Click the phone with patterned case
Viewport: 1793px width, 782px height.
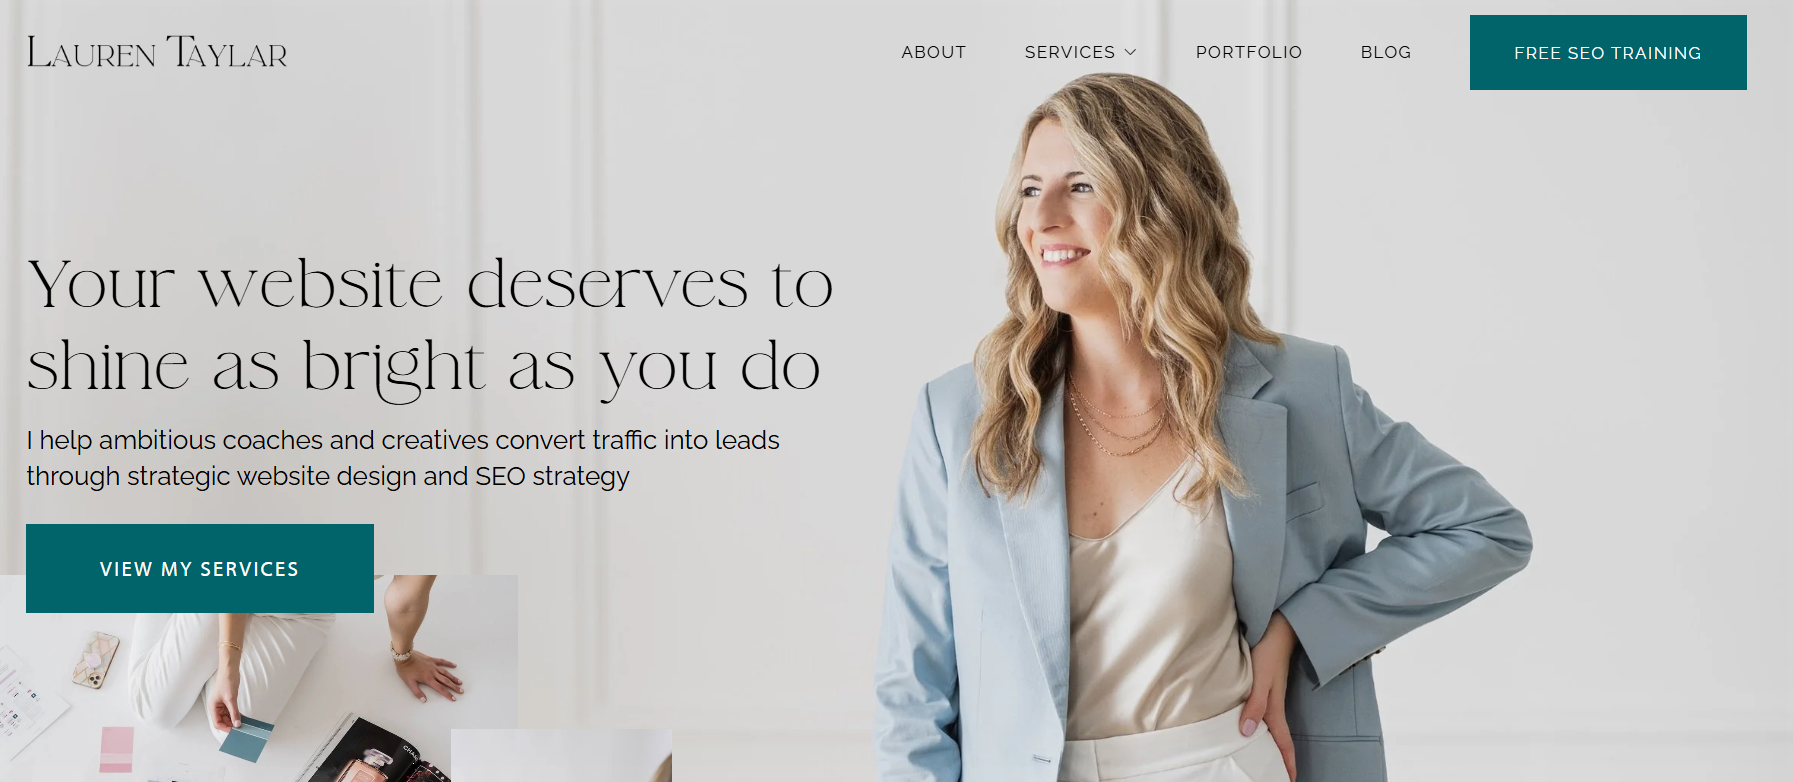click(96, 660)
